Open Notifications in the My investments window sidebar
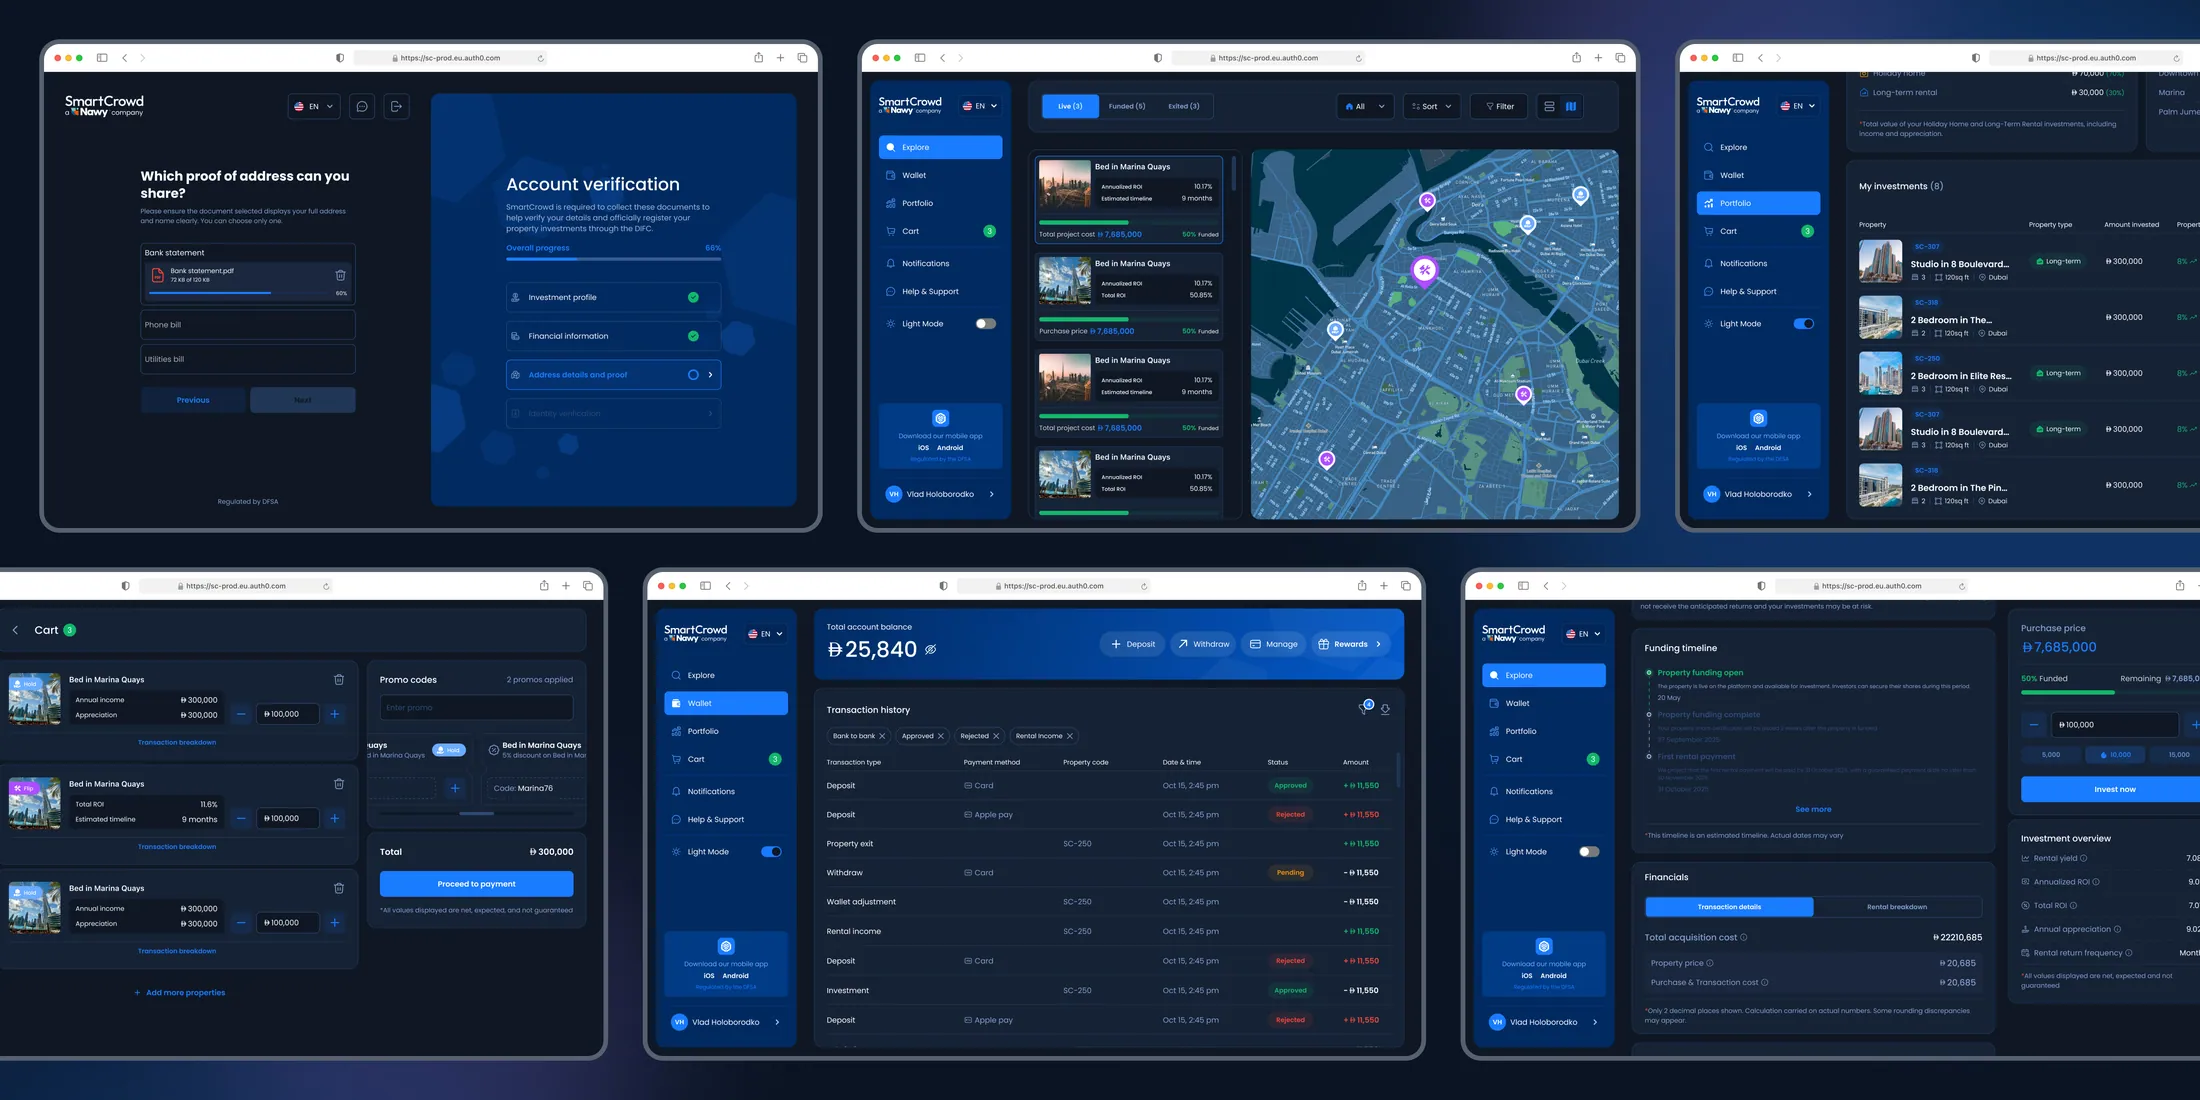Image resolution: width=2200 pixels, height=1100 pixels. [x=1758, y=263]
